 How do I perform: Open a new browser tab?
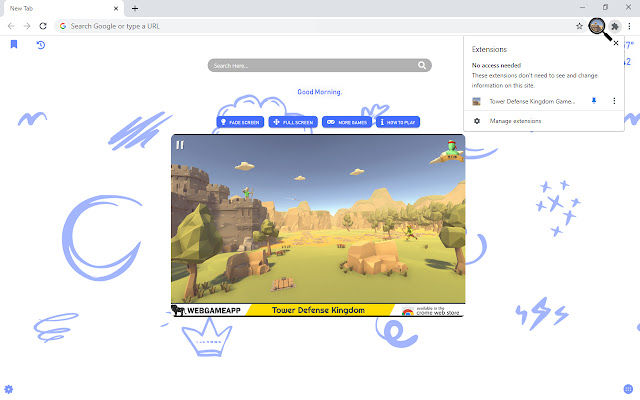(x=135, y=8)
